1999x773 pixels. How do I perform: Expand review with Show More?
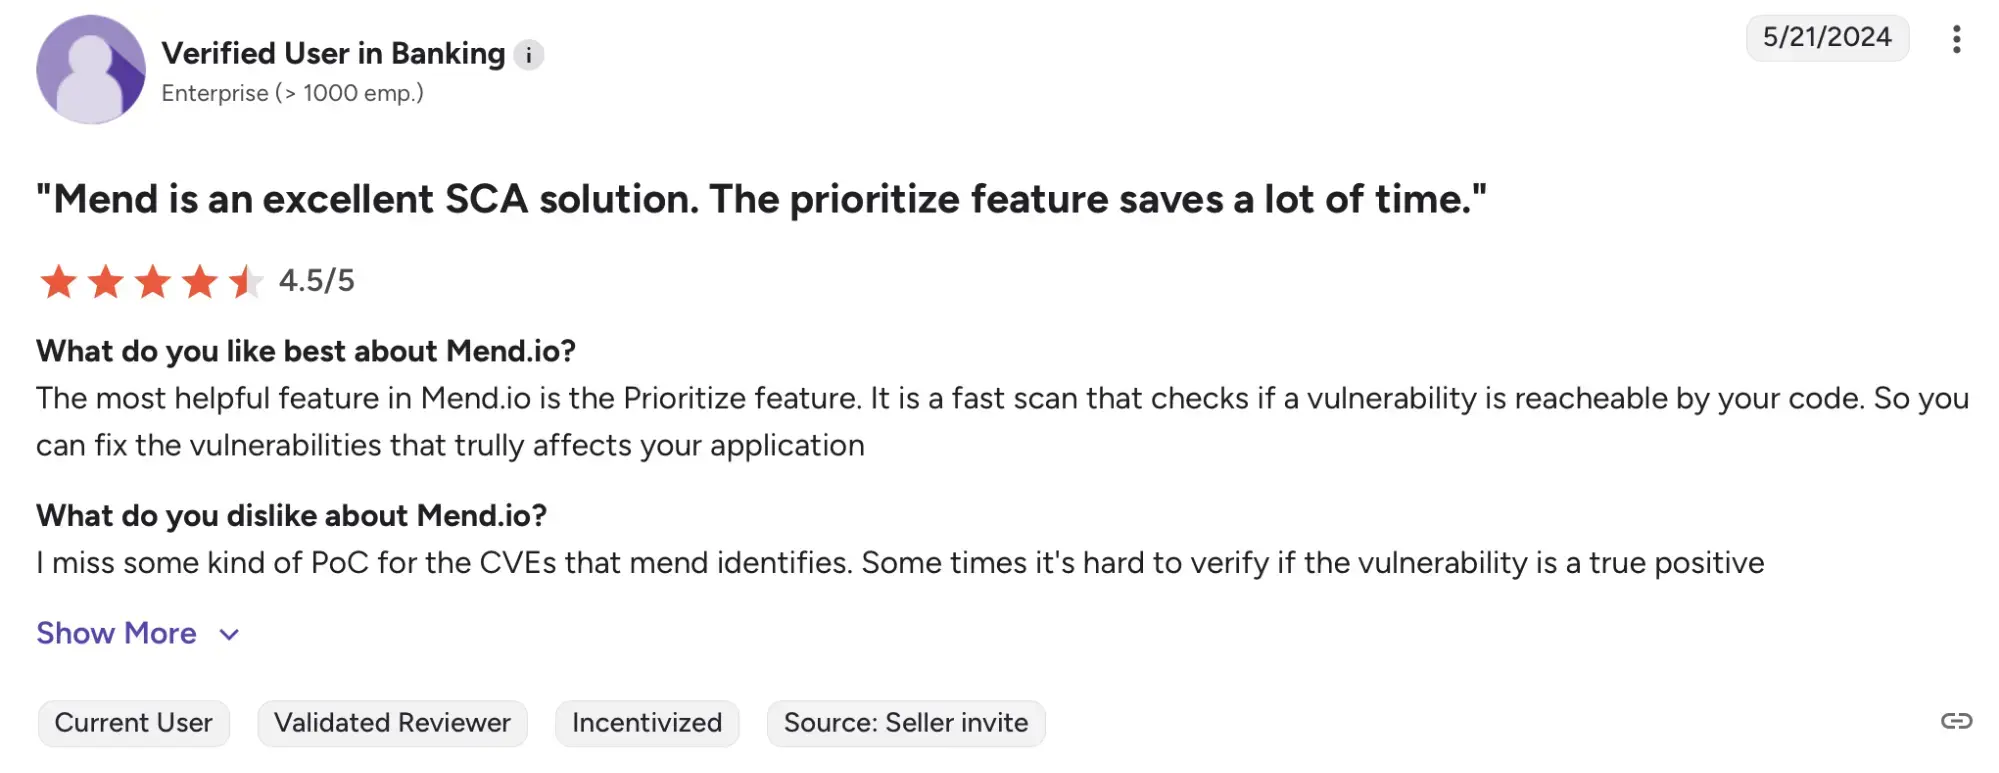tap(117, 633)
